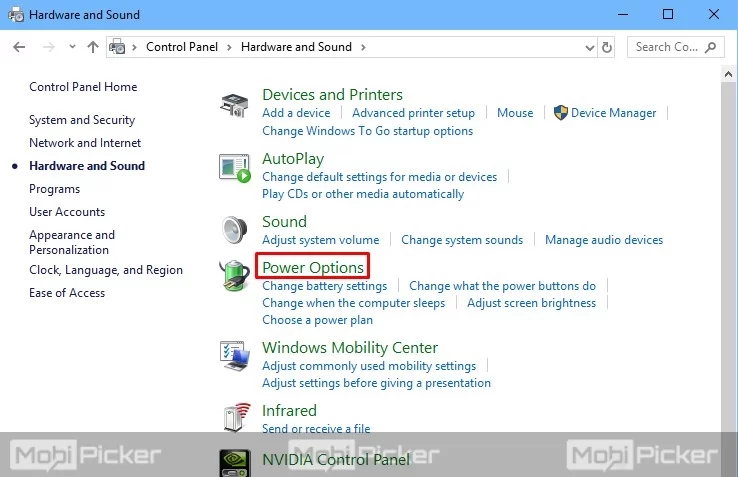Open Programs category in left sidebar

coord(54,189)
